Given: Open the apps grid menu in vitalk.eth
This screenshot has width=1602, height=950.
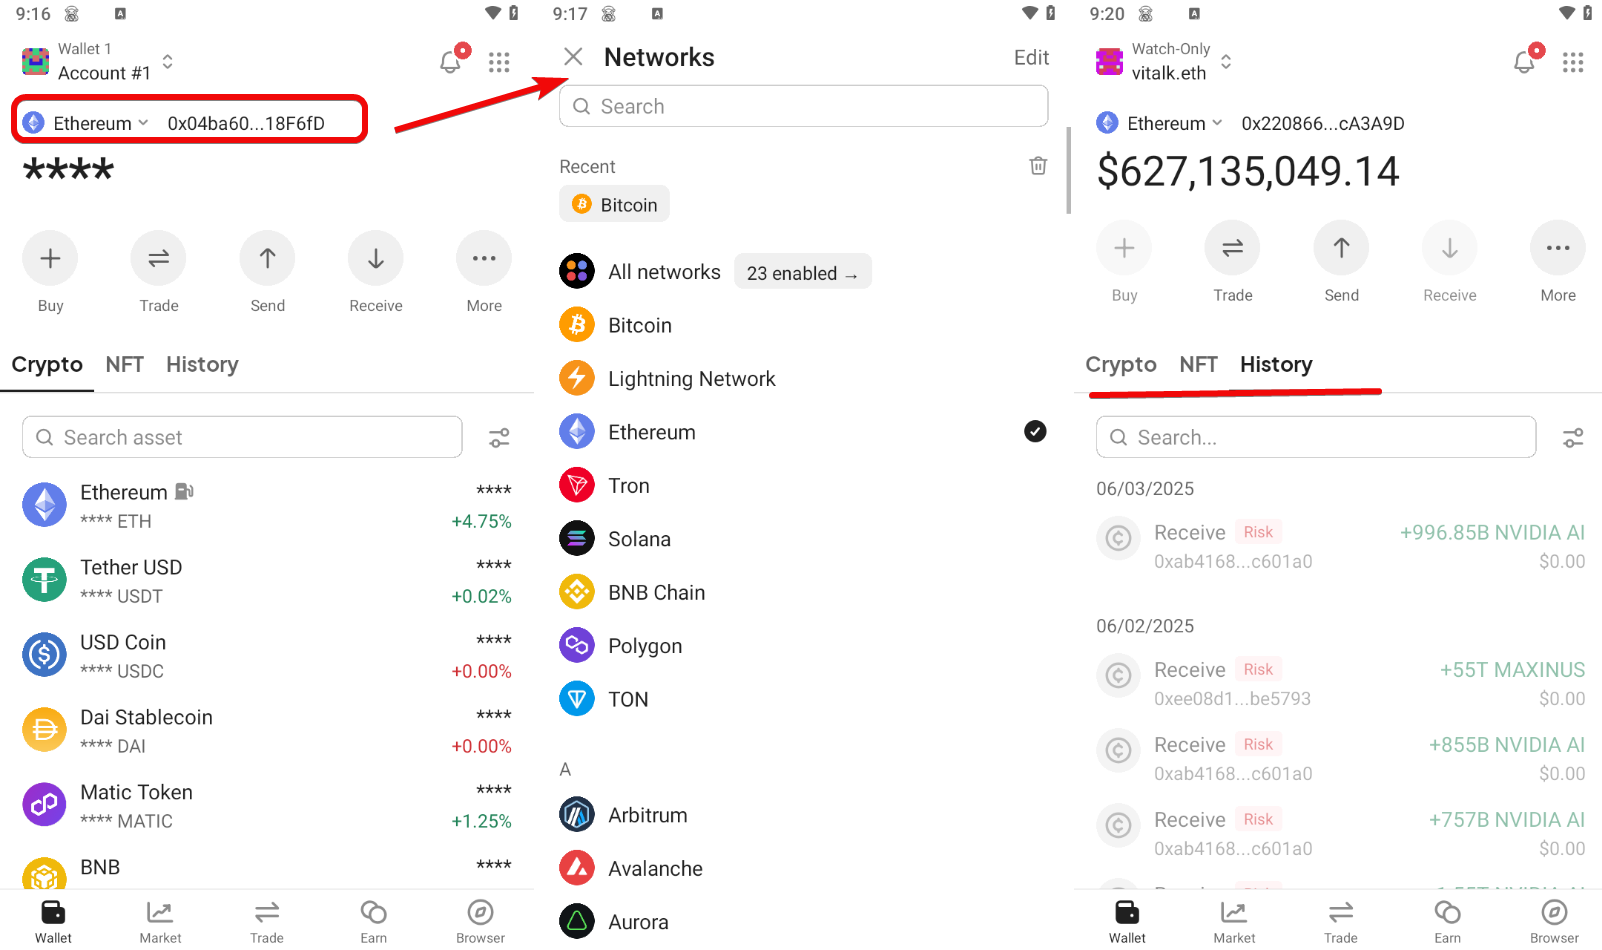Looking at the screenshot, I should pos(1573,62).
